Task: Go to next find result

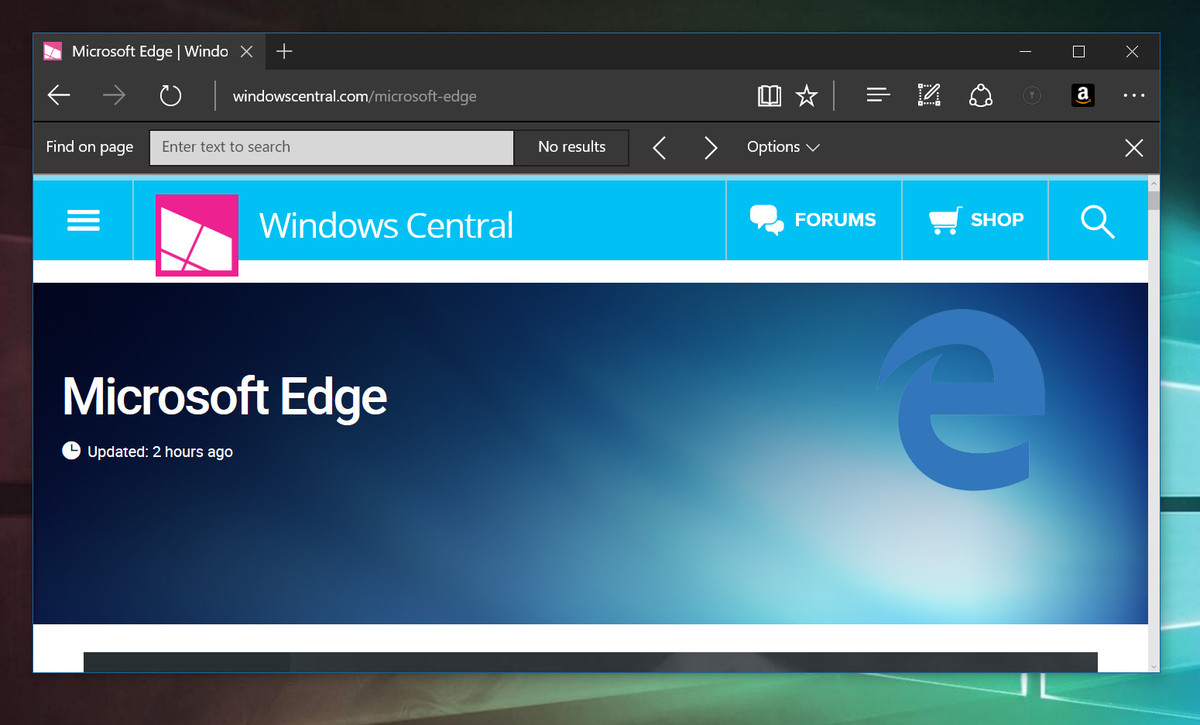Action: pos(710,148)
